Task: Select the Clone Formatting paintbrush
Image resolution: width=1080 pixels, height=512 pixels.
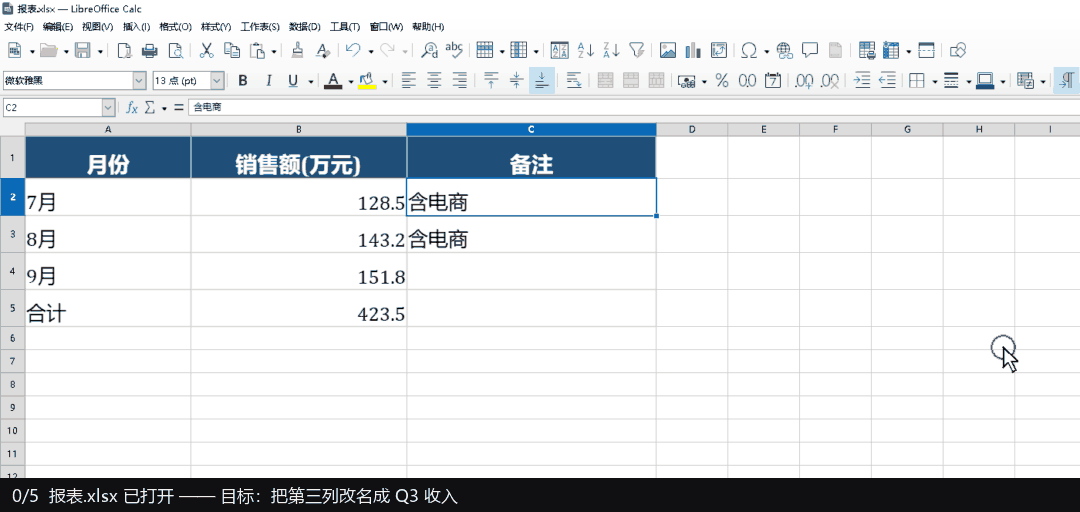Action: coord(298,50)
